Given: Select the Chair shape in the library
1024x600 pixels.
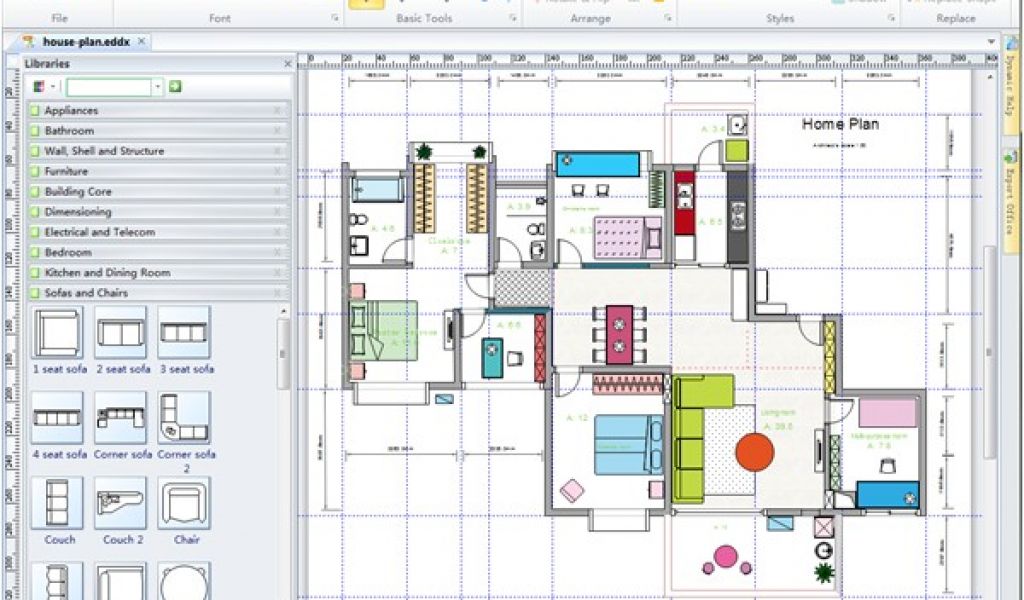Looking at the screenshot, I should [x=184, y=503].
